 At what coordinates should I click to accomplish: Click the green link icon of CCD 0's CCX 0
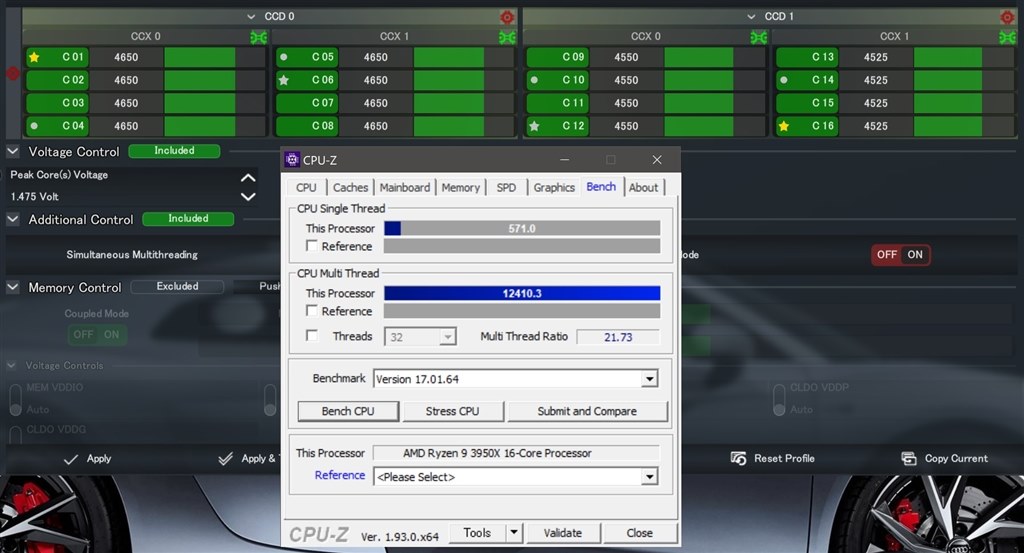pos(259,37)
